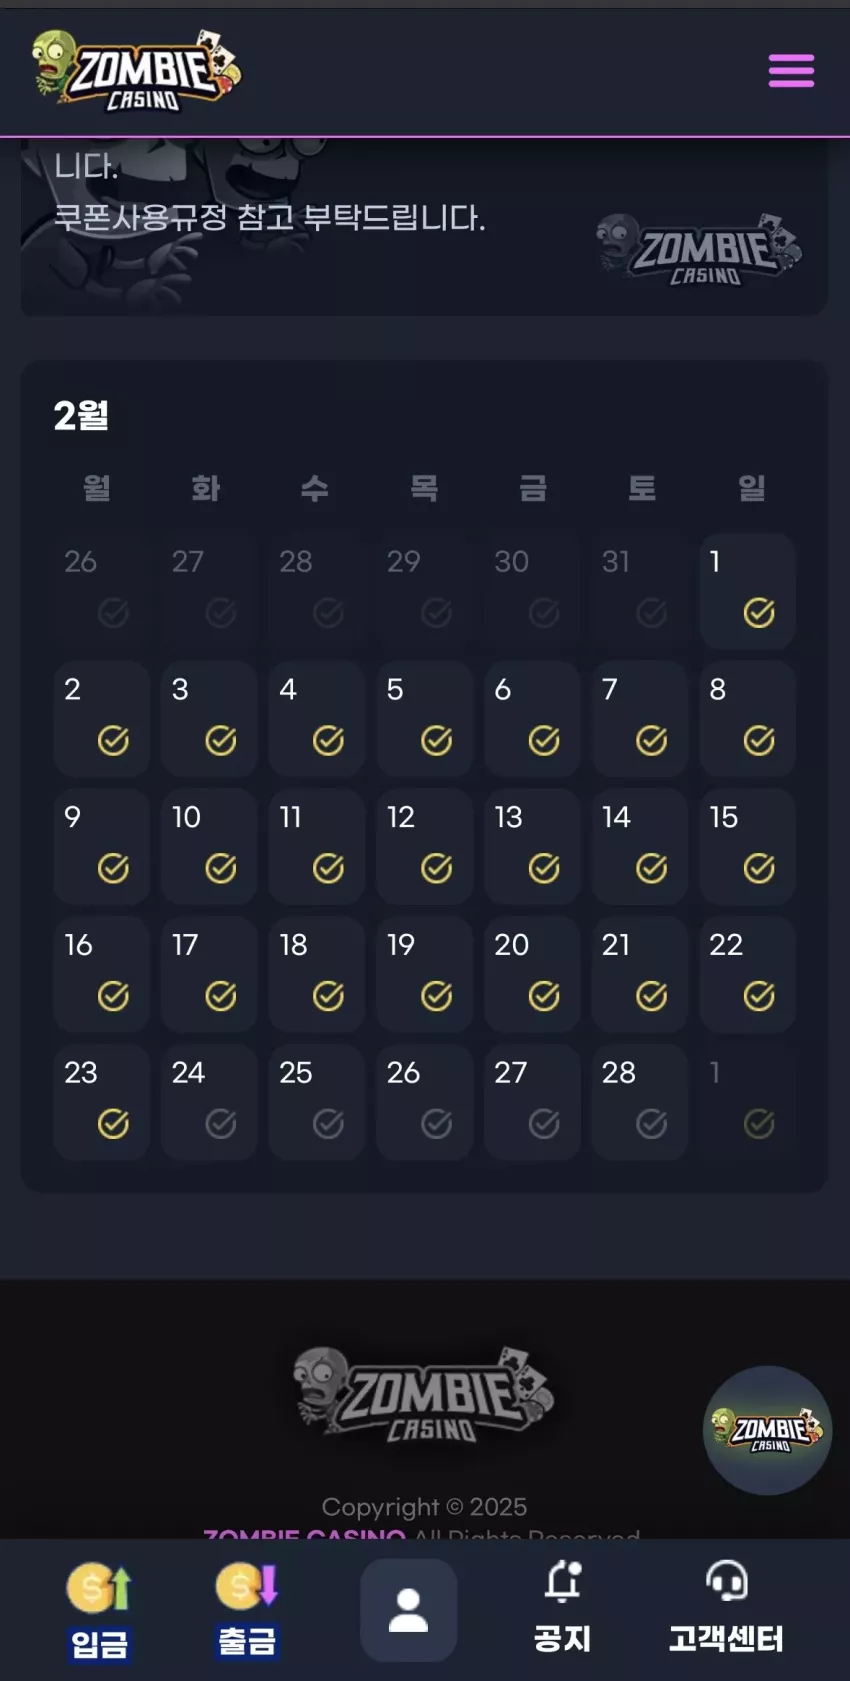Select calendar day 14 cell
This screenshot has height=1681, width=850.
coord(639,846)
